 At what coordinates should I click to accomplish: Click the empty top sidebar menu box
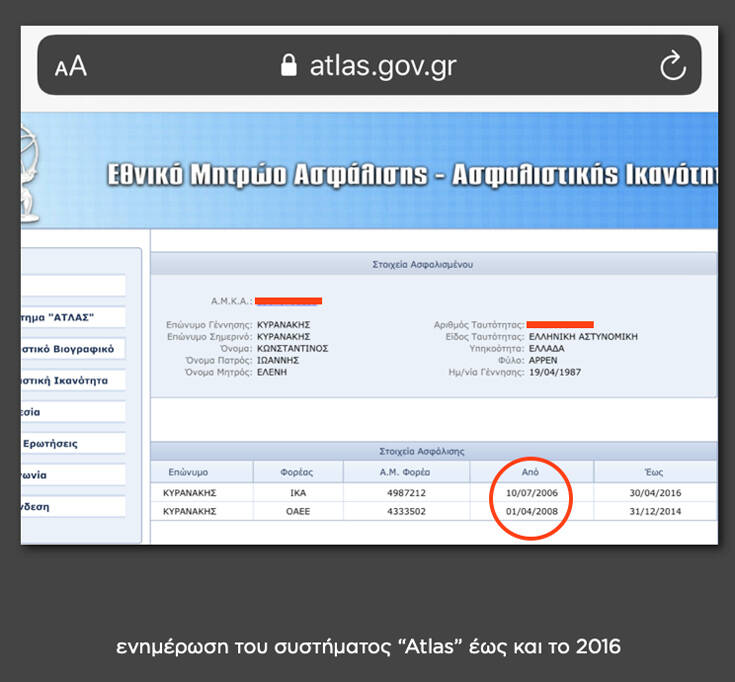(72, 286)
